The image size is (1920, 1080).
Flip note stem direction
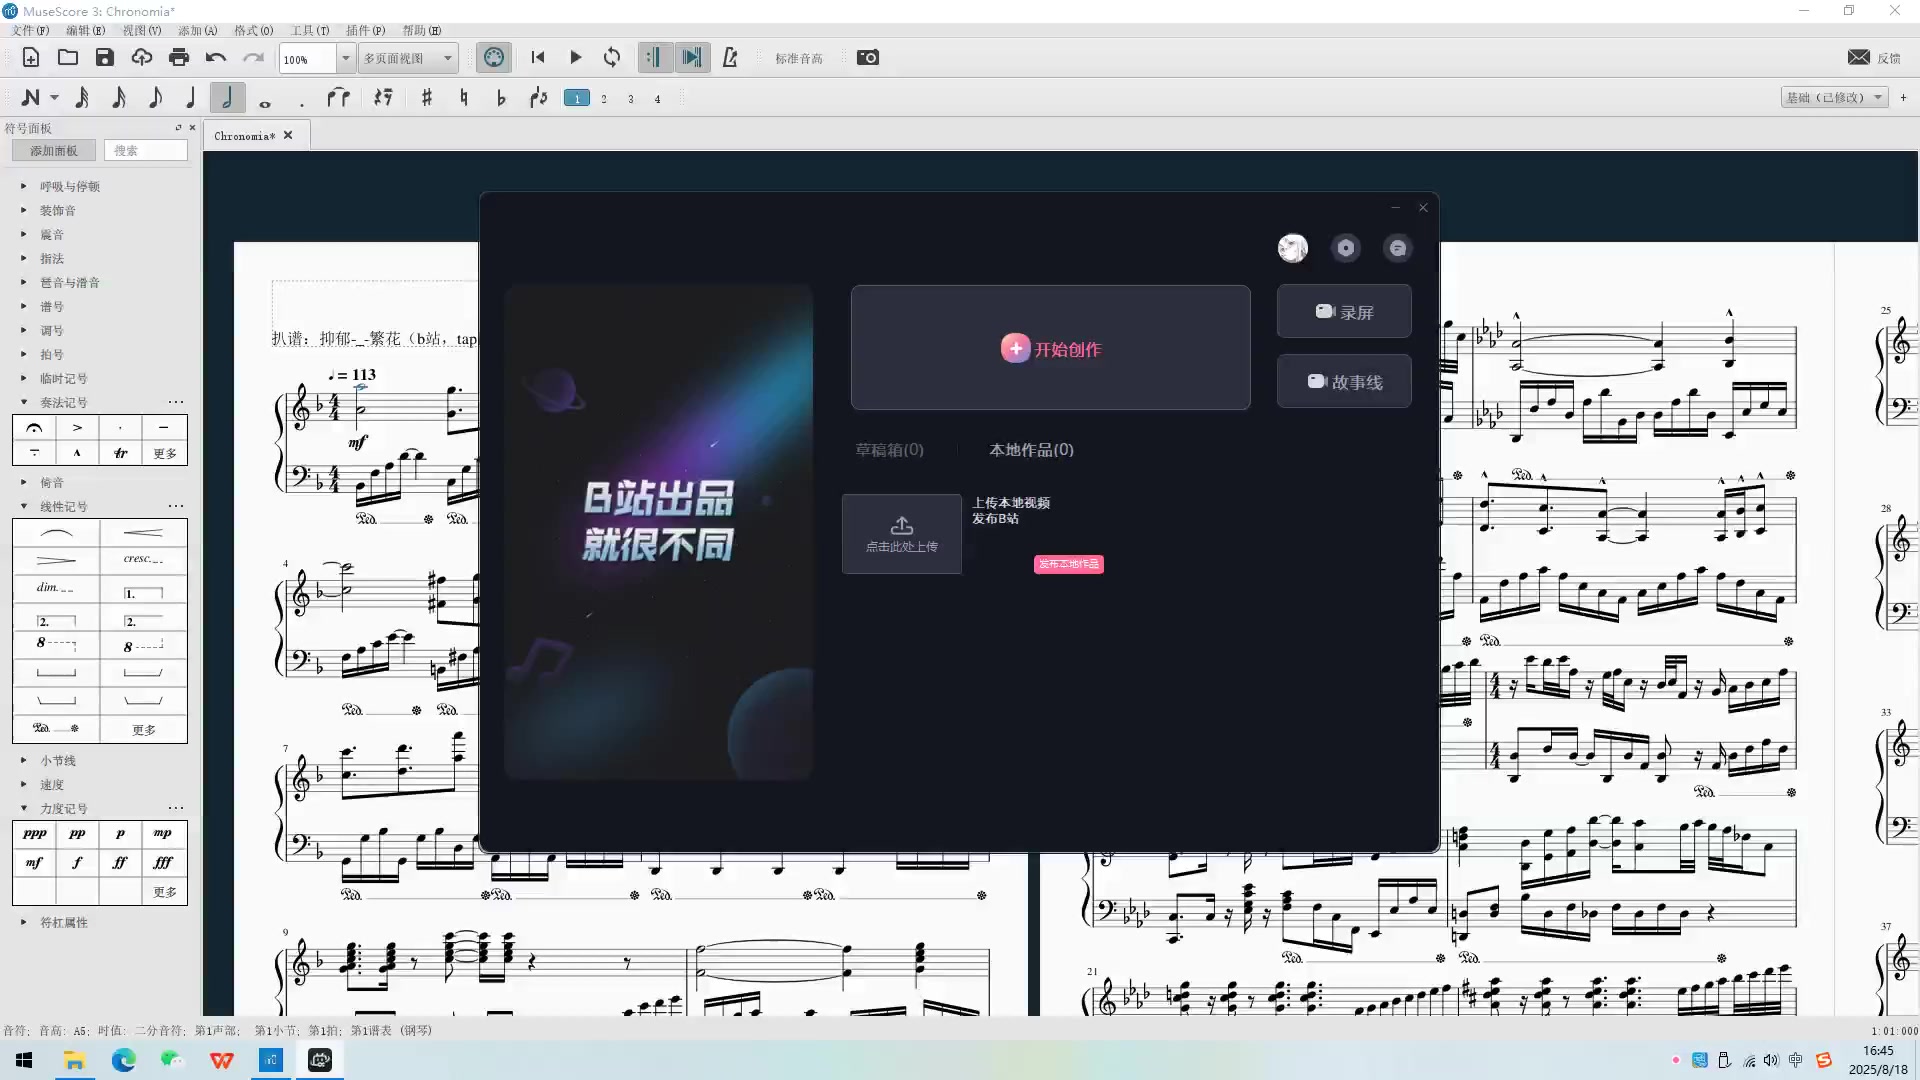click(x=539, y=98)
